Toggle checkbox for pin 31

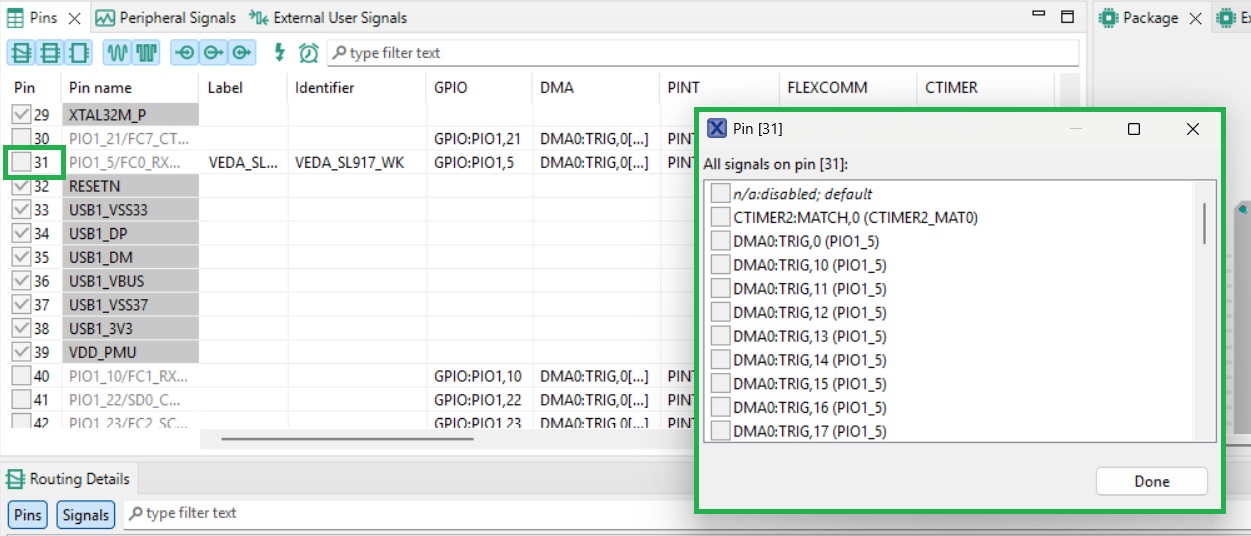point(21,162)
